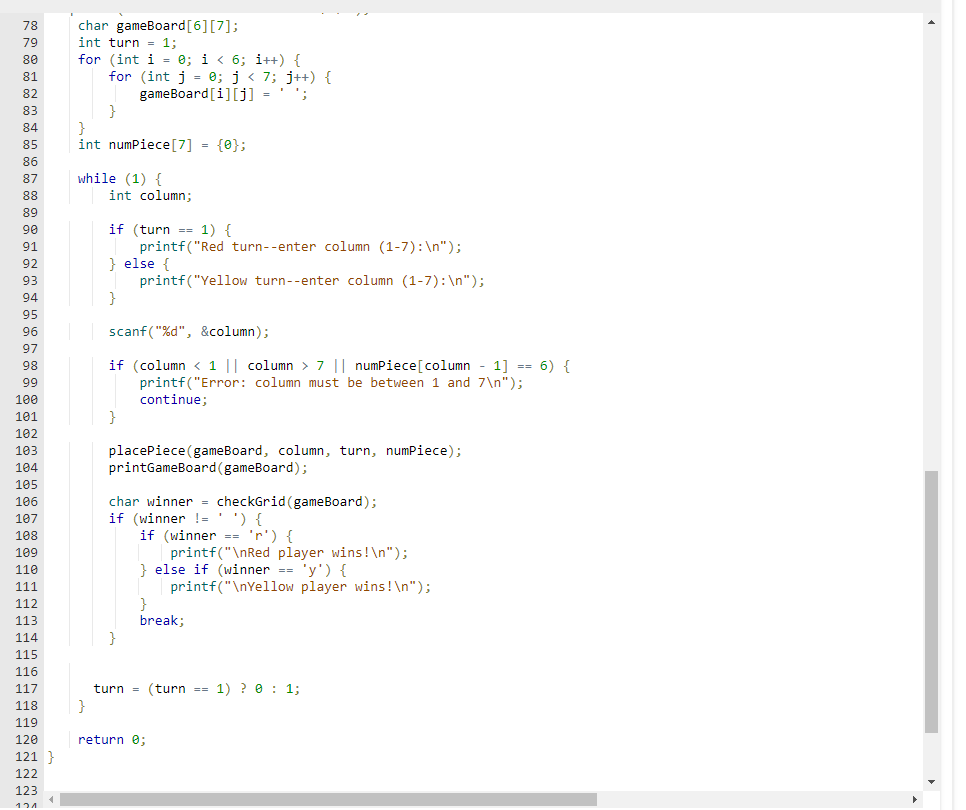The height and width of the screenshot is (810, 966).
Task: Click the break statement on line 113
Action: tap(159, 620)
